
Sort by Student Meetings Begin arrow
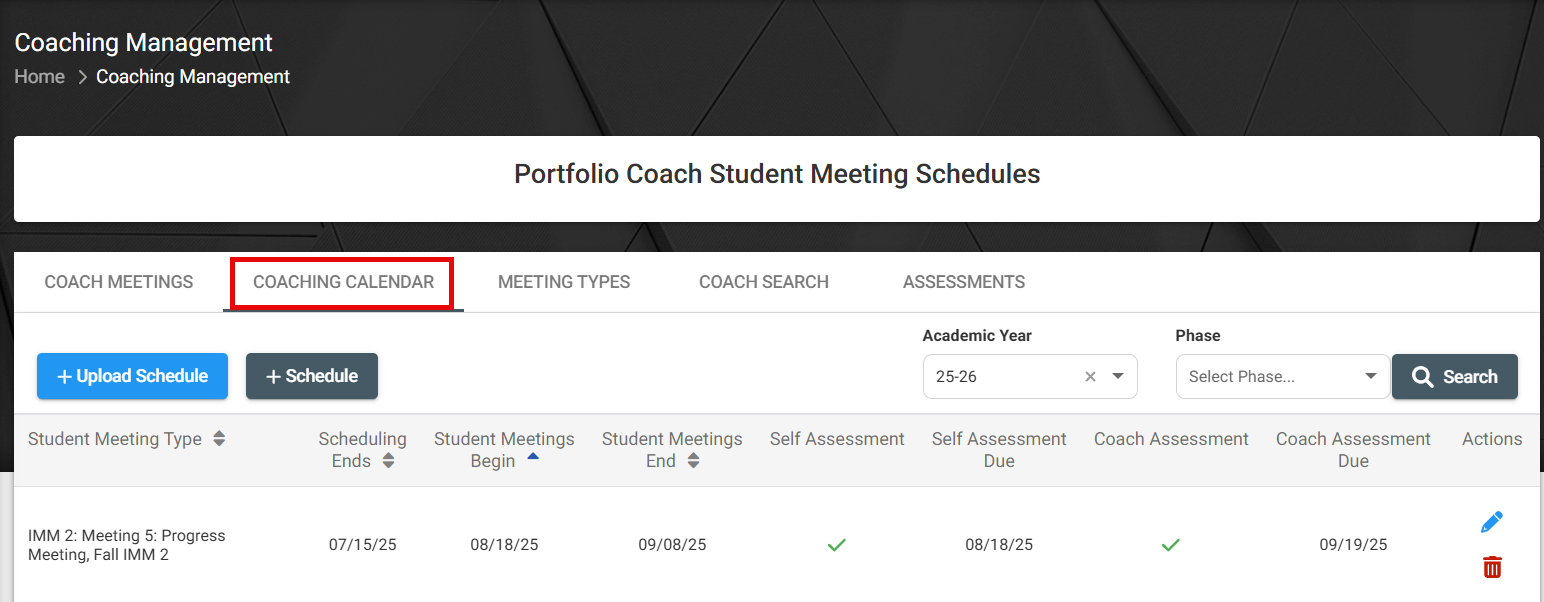532,457
